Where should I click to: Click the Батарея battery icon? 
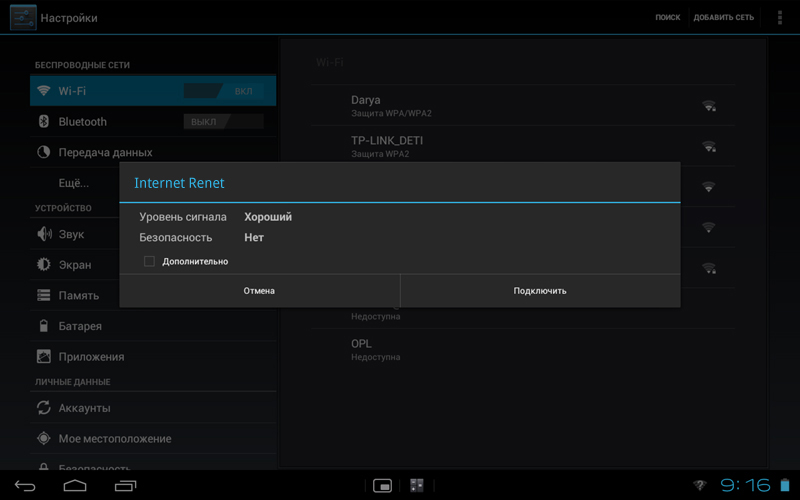click(x=44, y=326)
